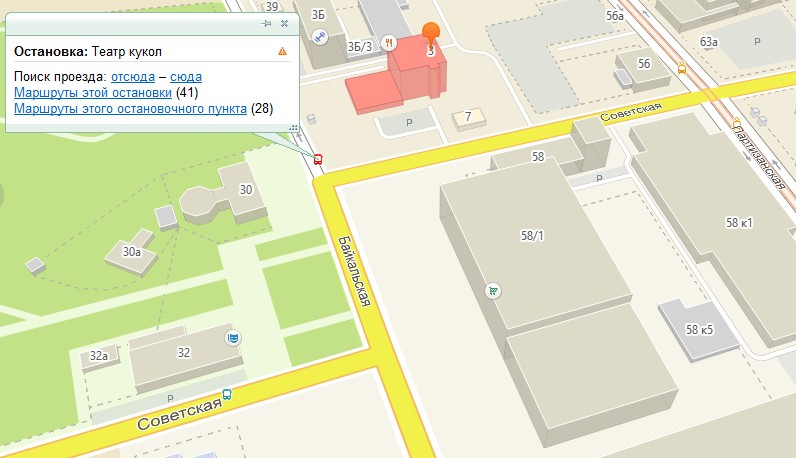This screenshot has height=458, width=796.
Task: Open route search "сюда" link
Action: [x=186, y=77]
